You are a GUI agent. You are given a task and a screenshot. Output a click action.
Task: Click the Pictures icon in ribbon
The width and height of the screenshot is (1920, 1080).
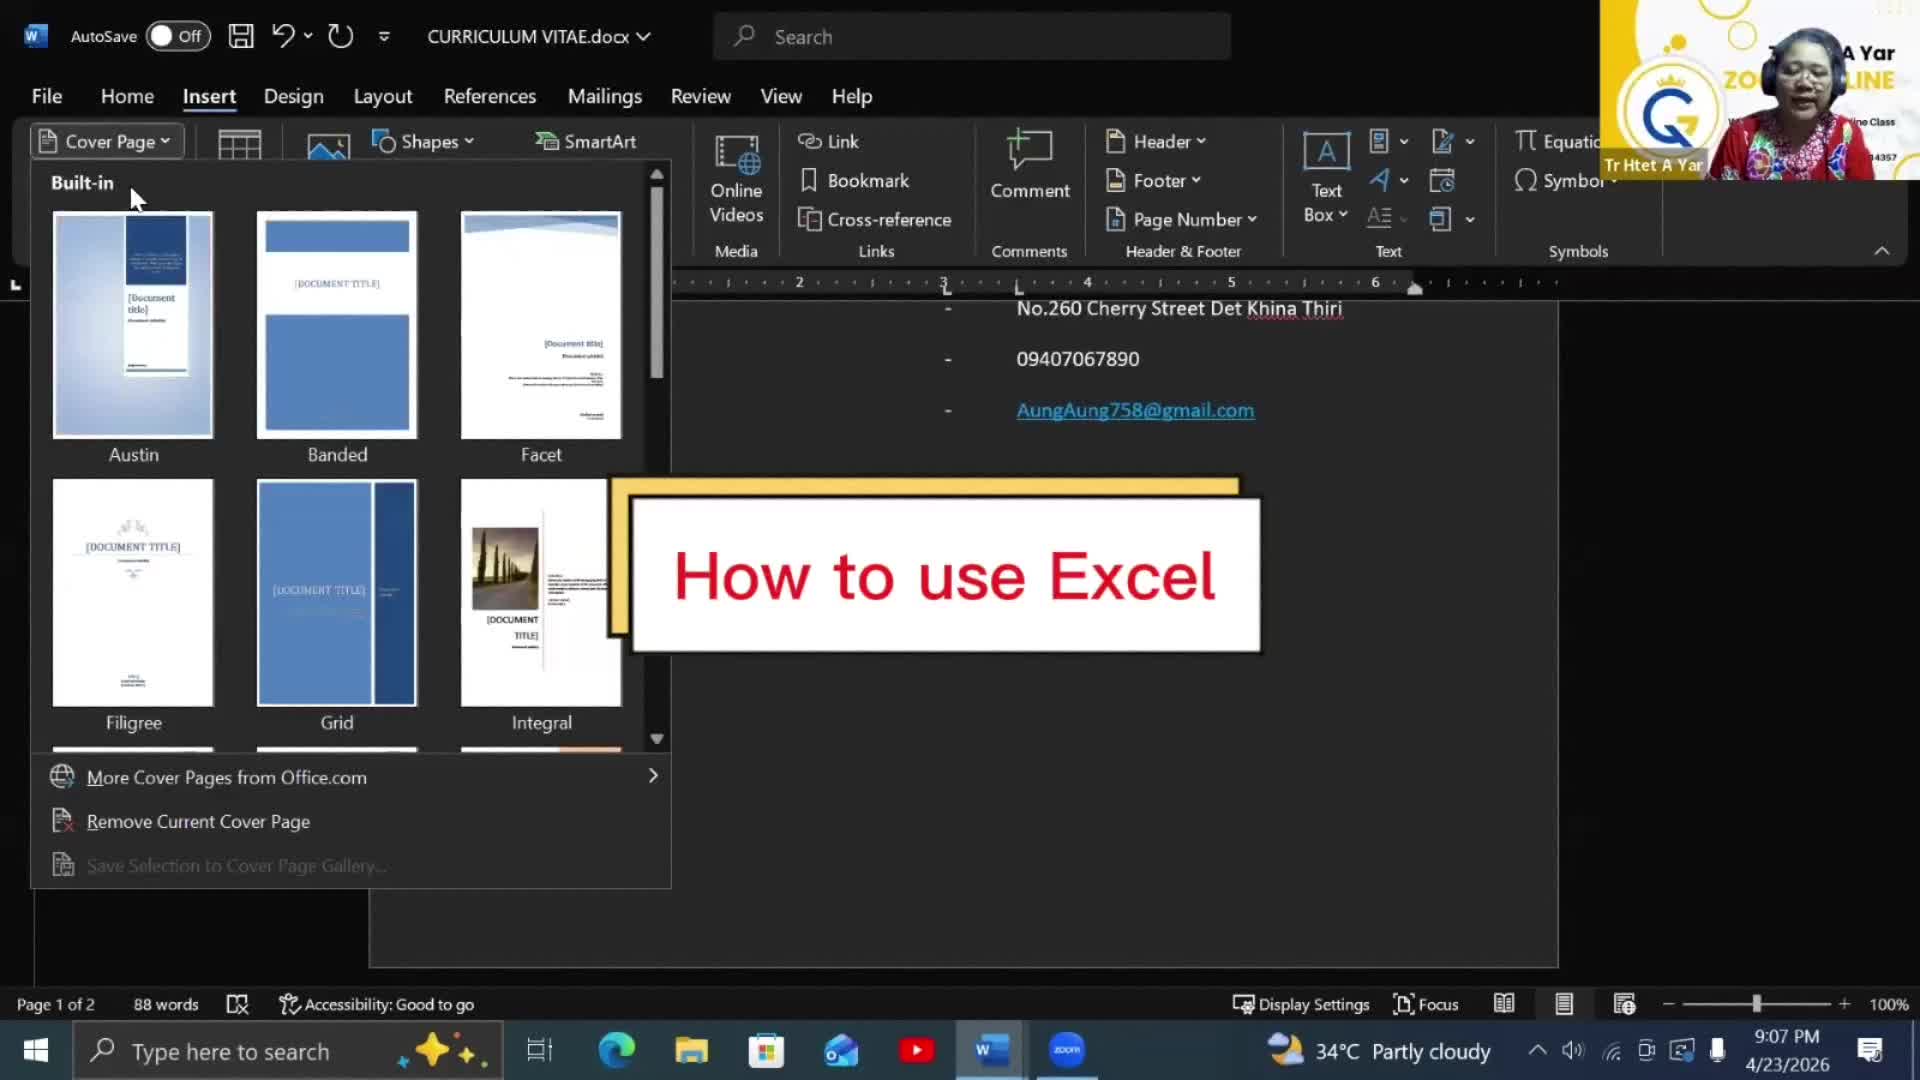(328, 145)
